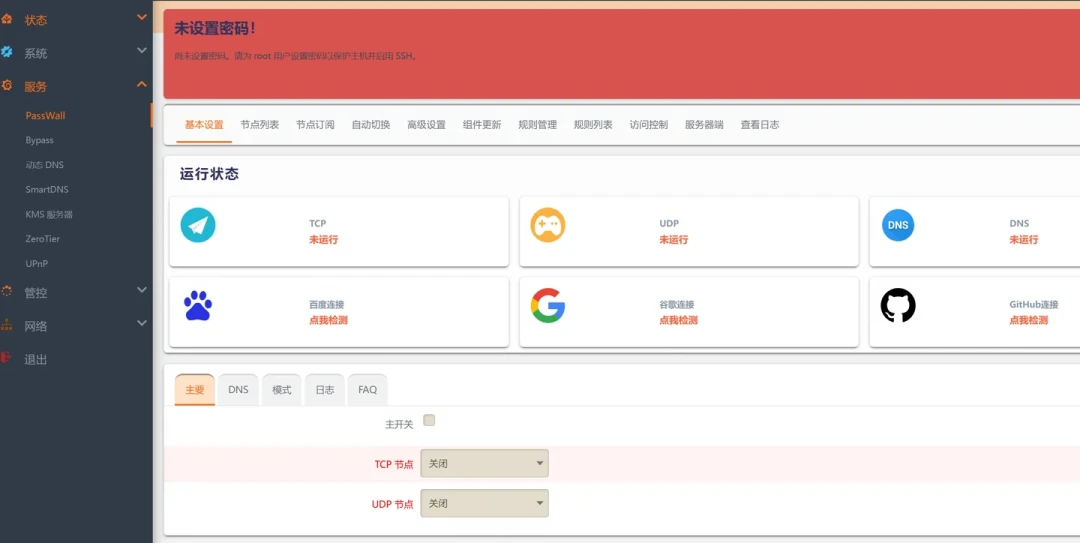Click the TCP 未运行 status text

coord(324,240)
